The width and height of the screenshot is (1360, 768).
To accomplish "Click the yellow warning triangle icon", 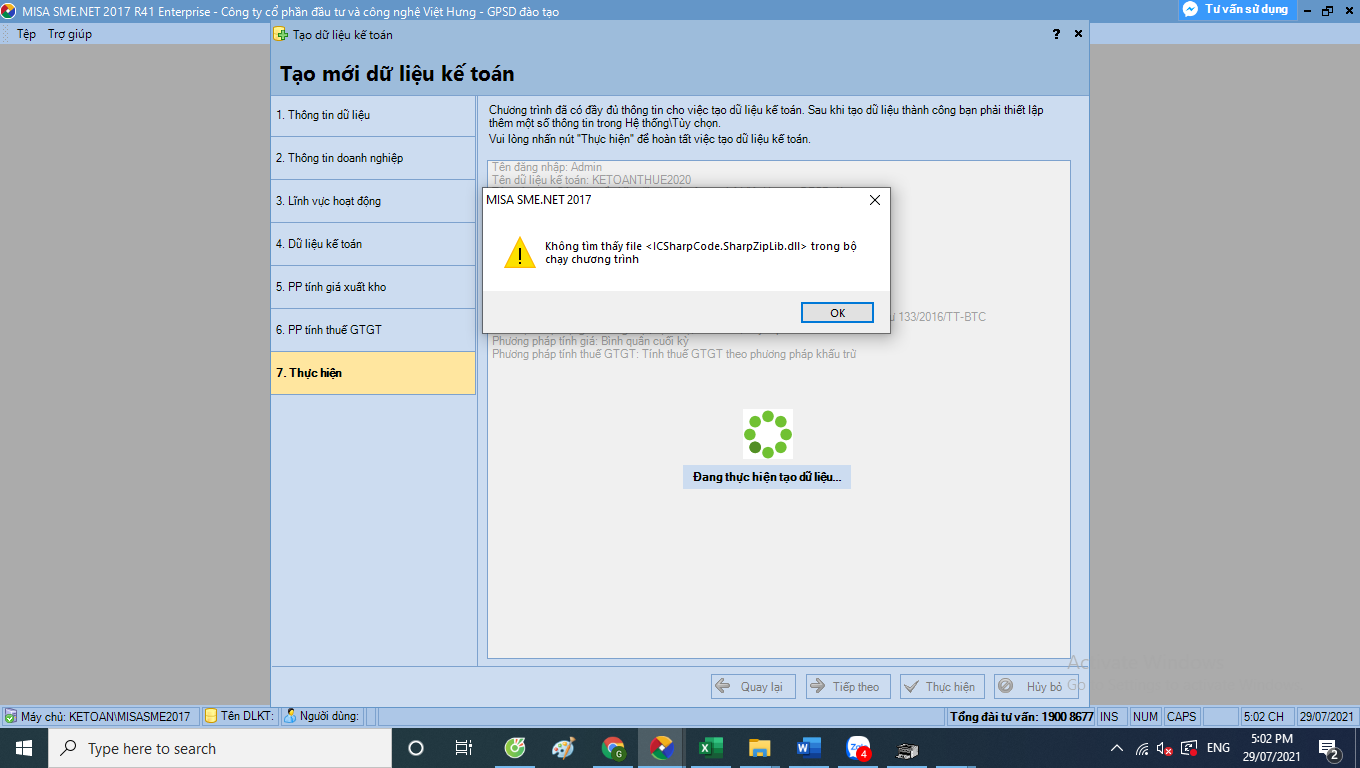I will (519, 253).
